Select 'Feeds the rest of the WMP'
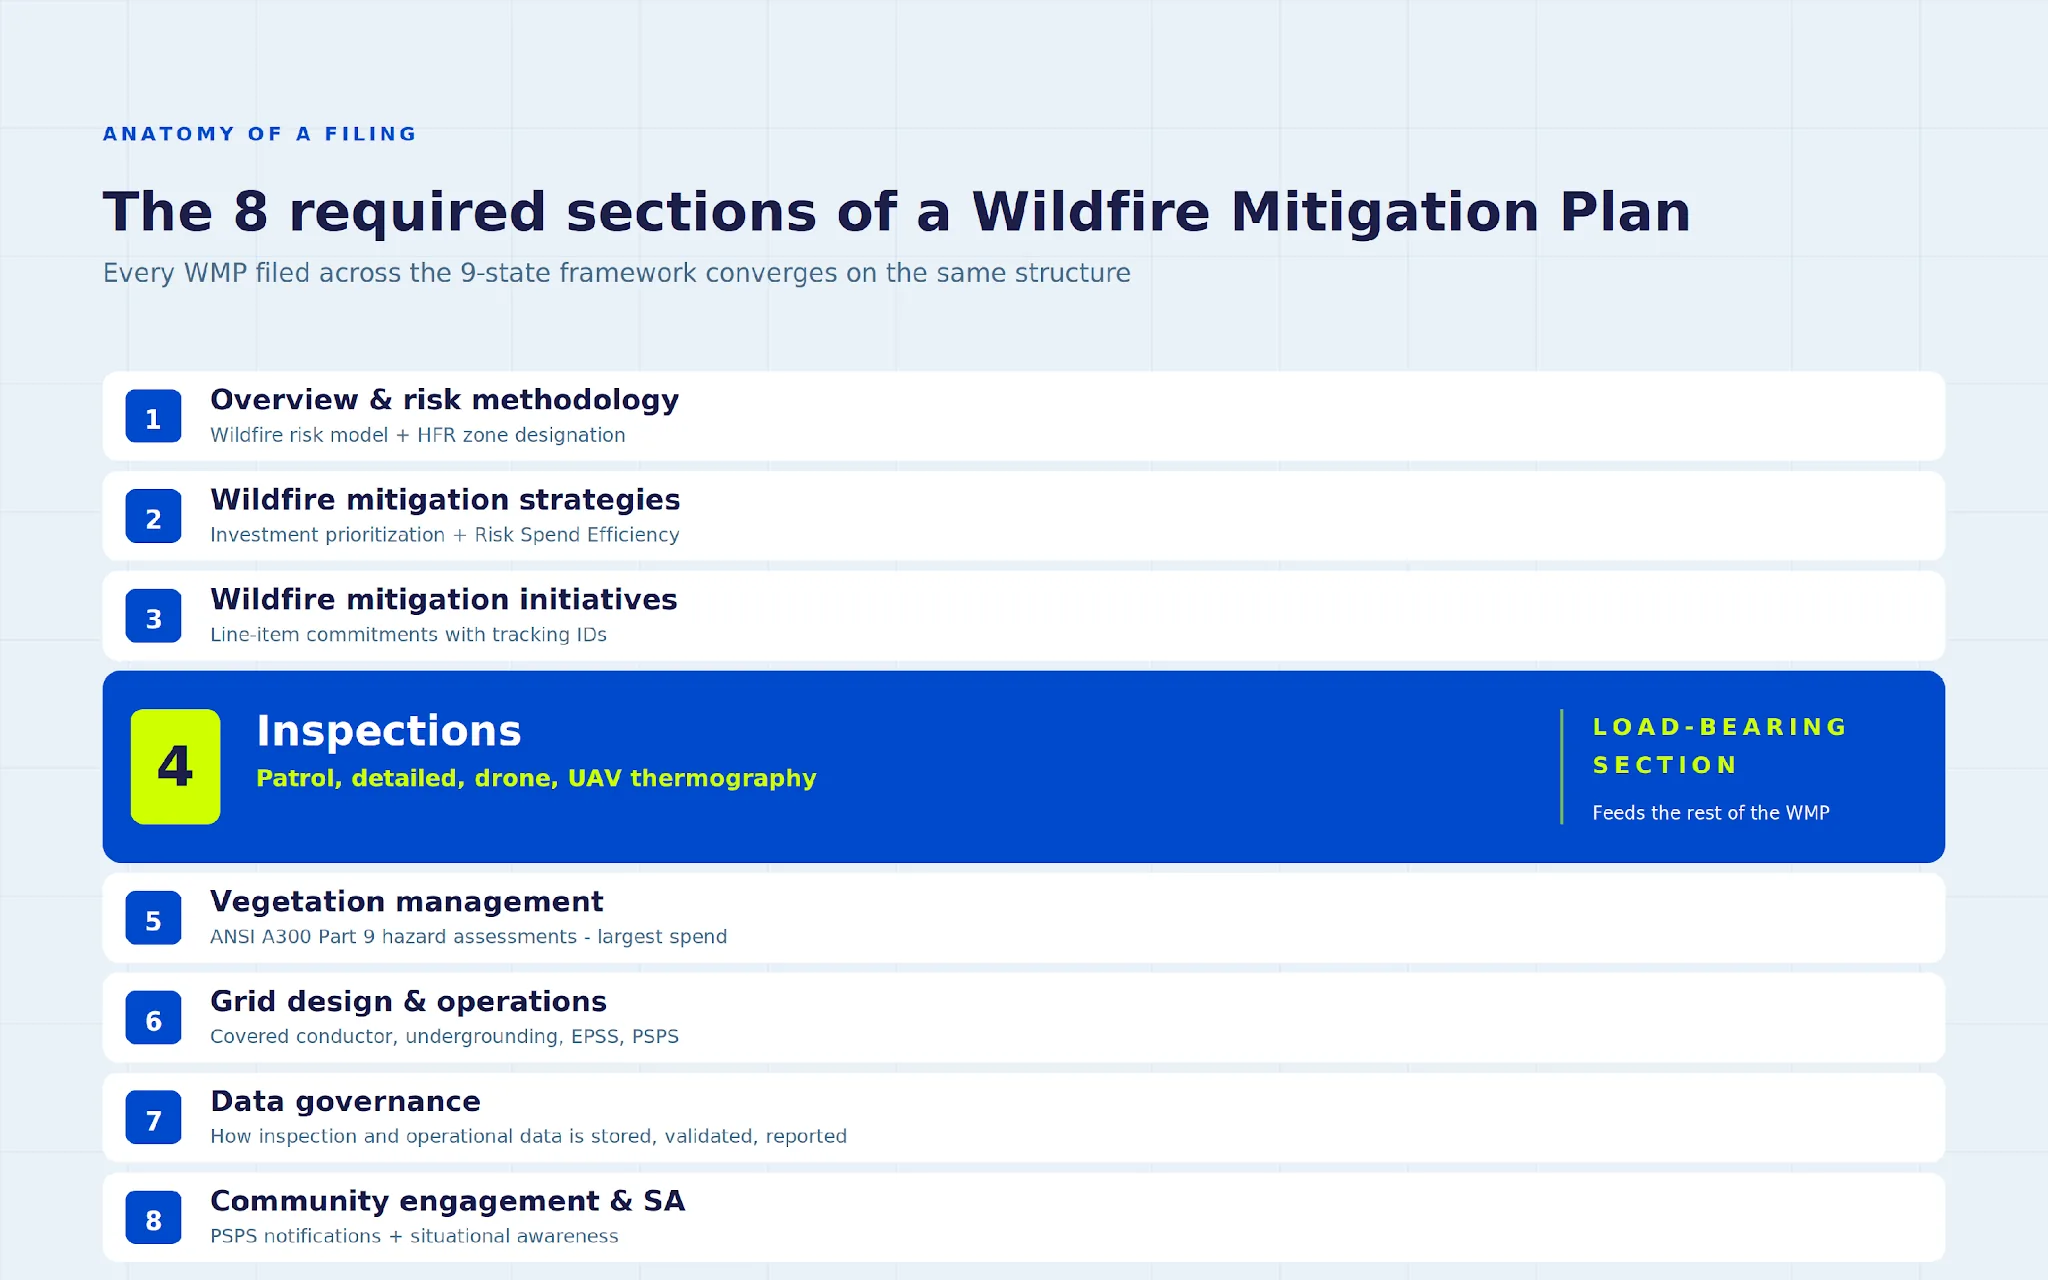Image resolution: width=2048 pixels, height=1280 pixels. click(1711, 813)
